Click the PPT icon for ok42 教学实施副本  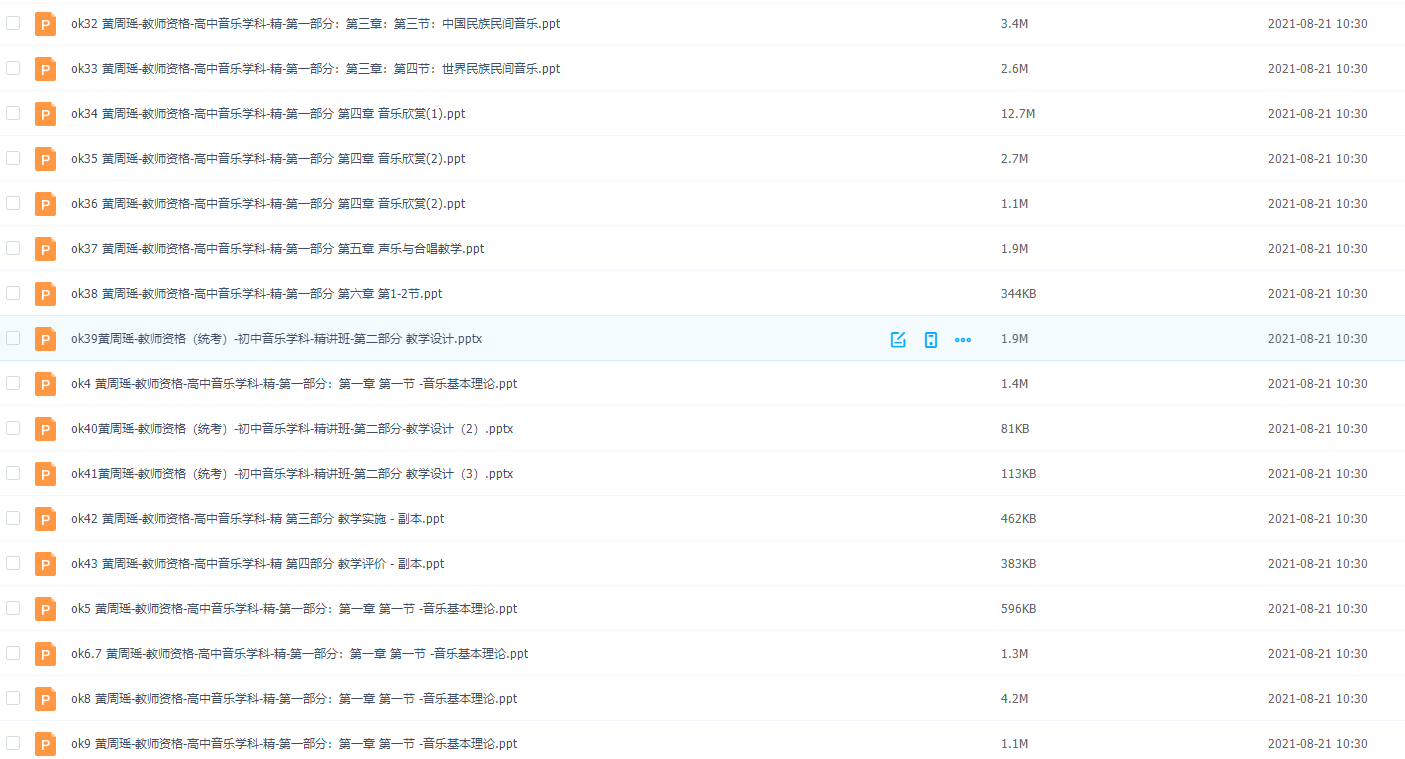[45, 518]
